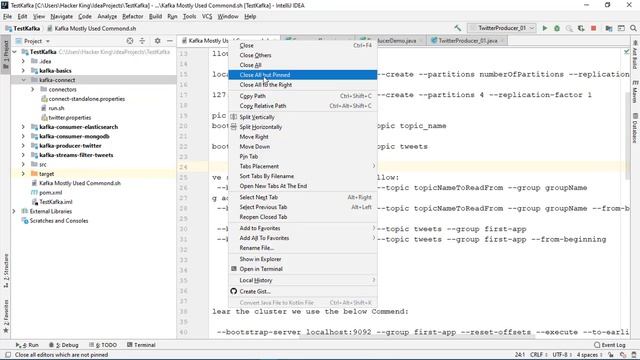Click Scratches and Consoles node

pyautogui.click(x=58, y=221)
